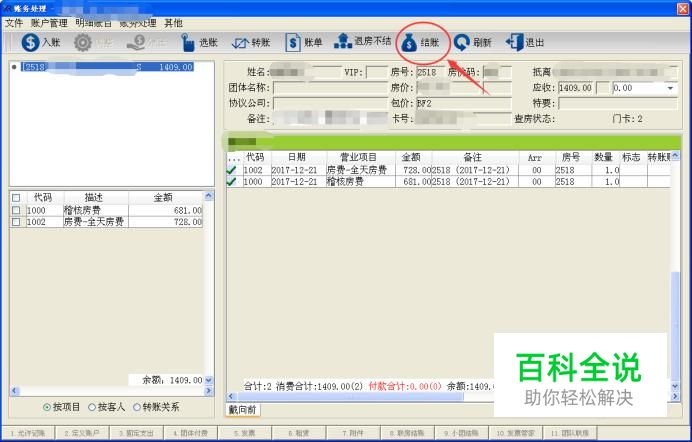Click the 5.发票 bottom button
The height and width of the screenshot is (442, 692).
245,433
